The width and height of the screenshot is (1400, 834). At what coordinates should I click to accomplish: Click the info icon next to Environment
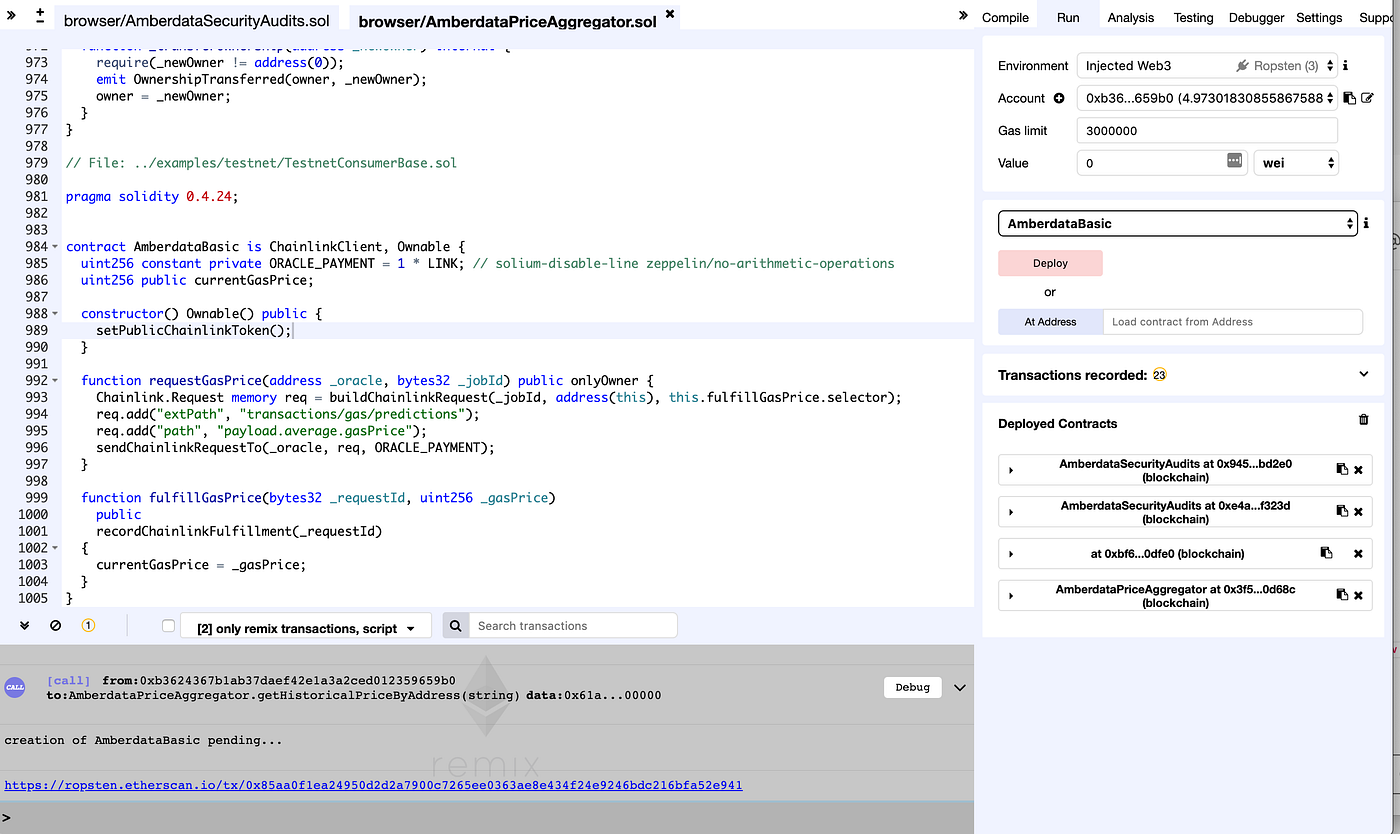tap(1345, 65)
